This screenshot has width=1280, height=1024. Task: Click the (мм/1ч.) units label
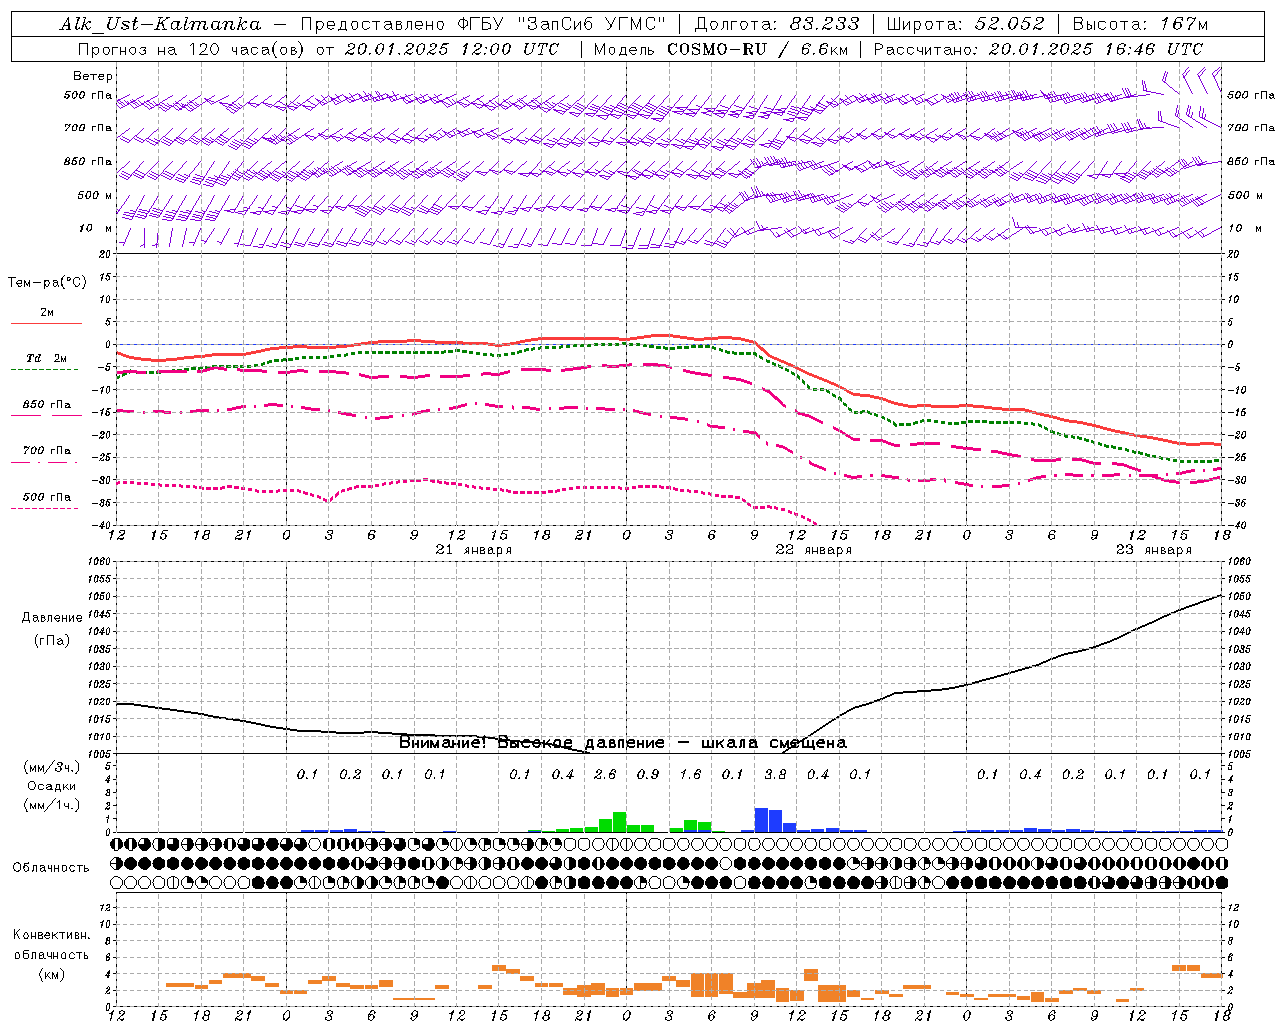(52, 805)
